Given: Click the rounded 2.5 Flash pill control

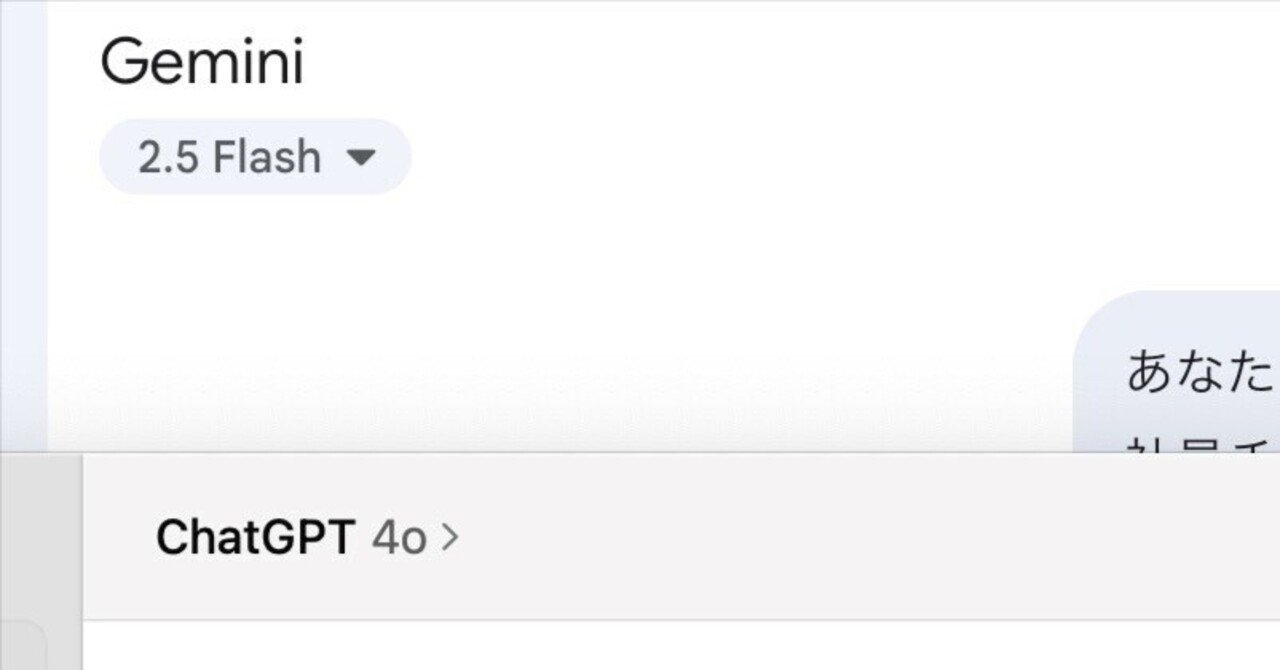Looking at the screenshot, I should point(255,156).
